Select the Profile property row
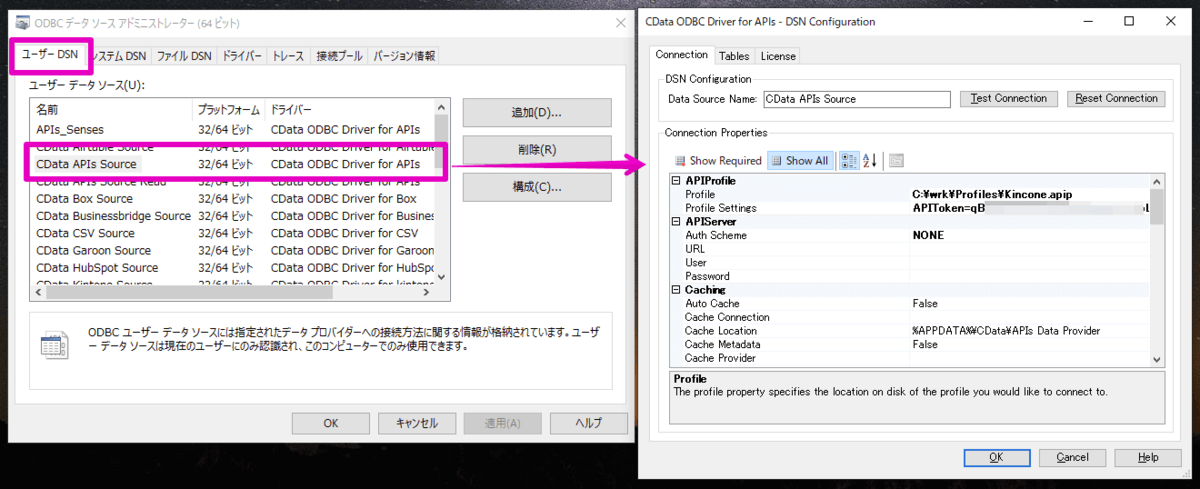The height and width of the screenshot is (489, 1200). tap(910, 194)
